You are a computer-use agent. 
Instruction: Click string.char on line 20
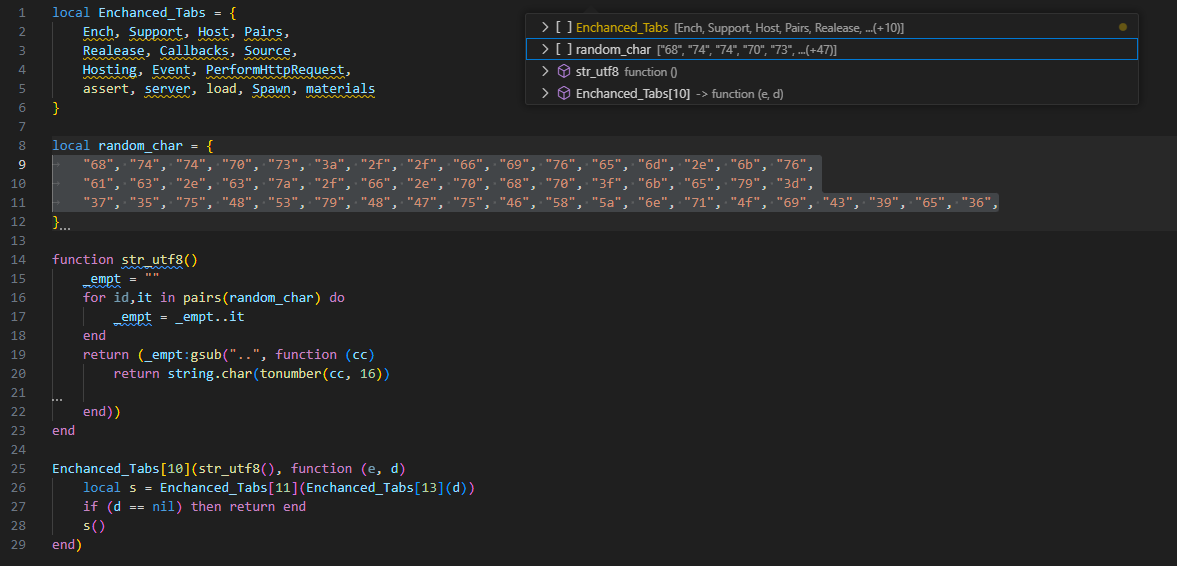click(x=209, y=373)
